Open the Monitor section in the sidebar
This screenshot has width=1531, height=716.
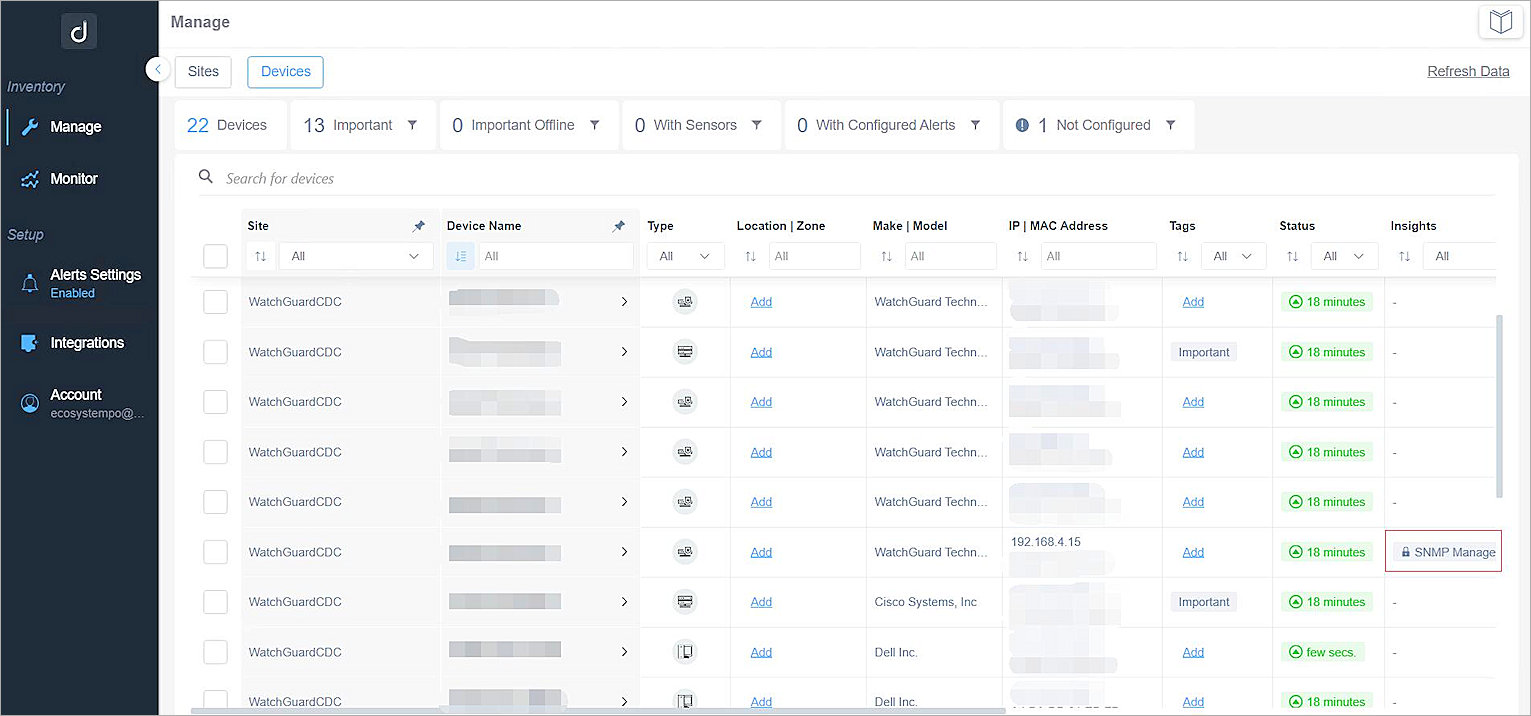tap(73, 178)
